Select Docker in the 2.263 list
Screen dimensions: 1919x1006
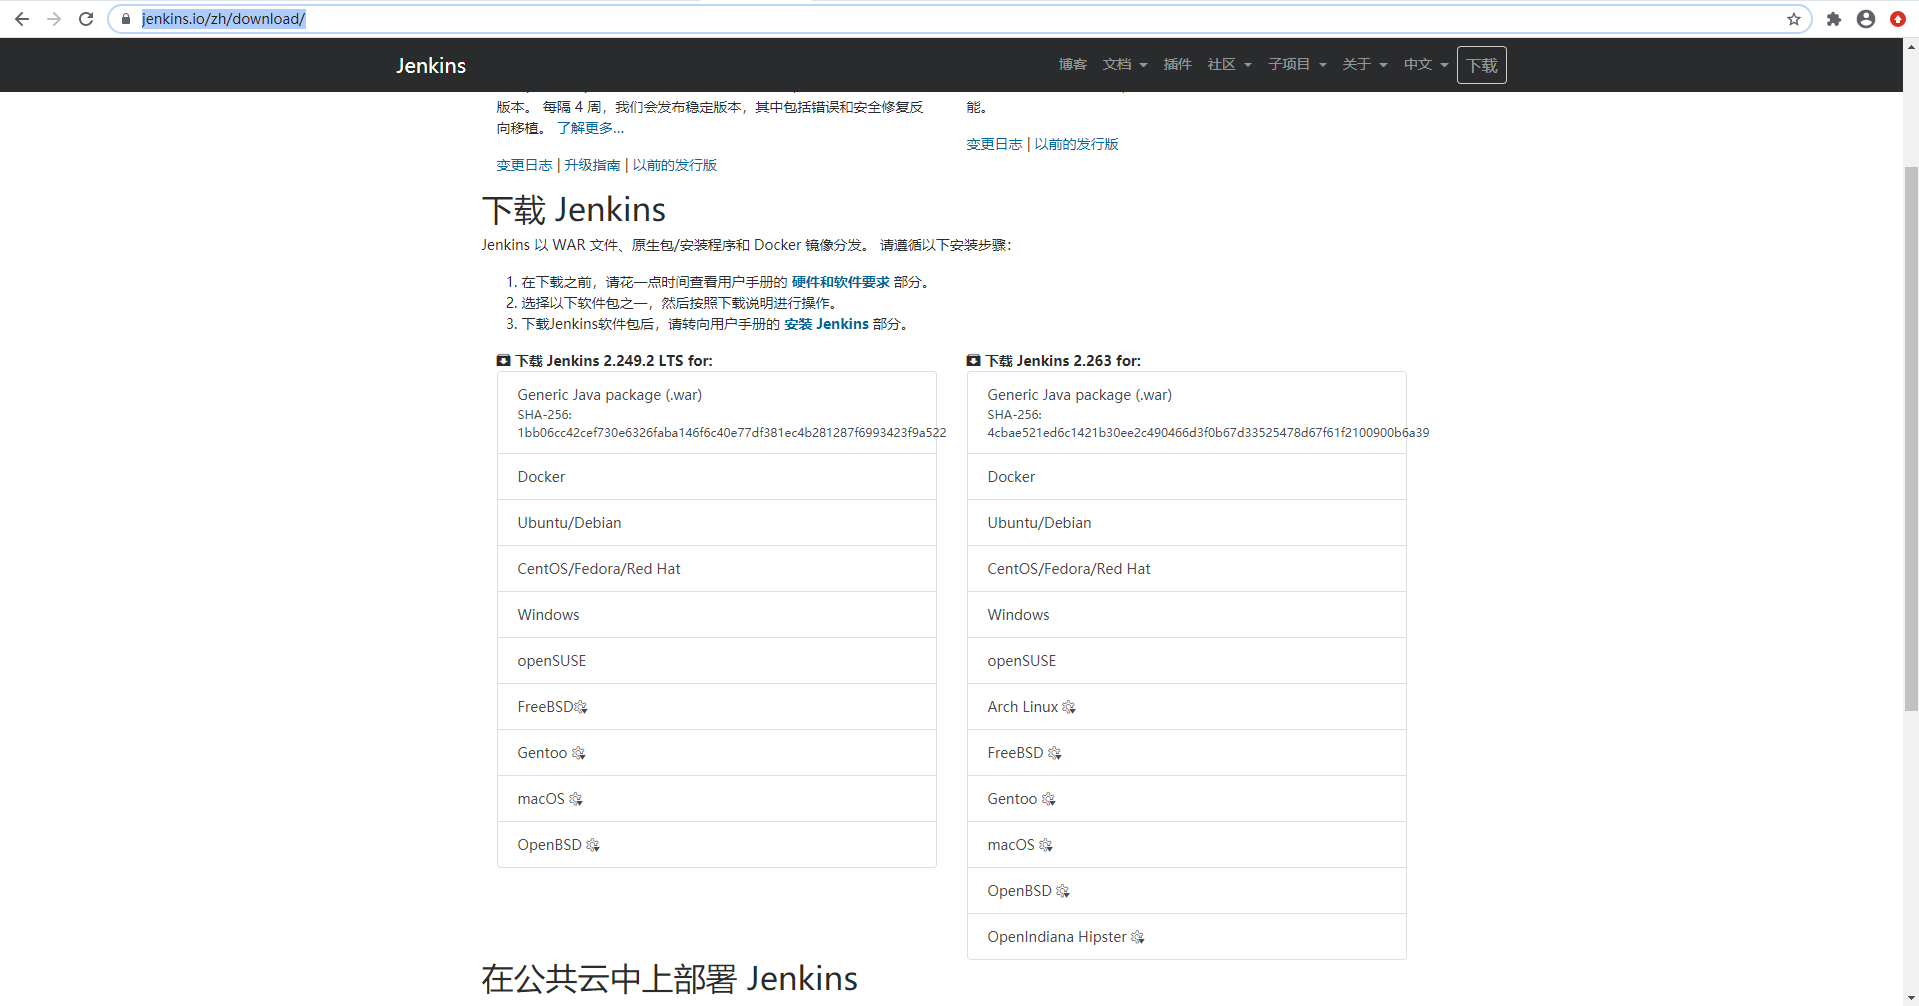coord(1187,477)
